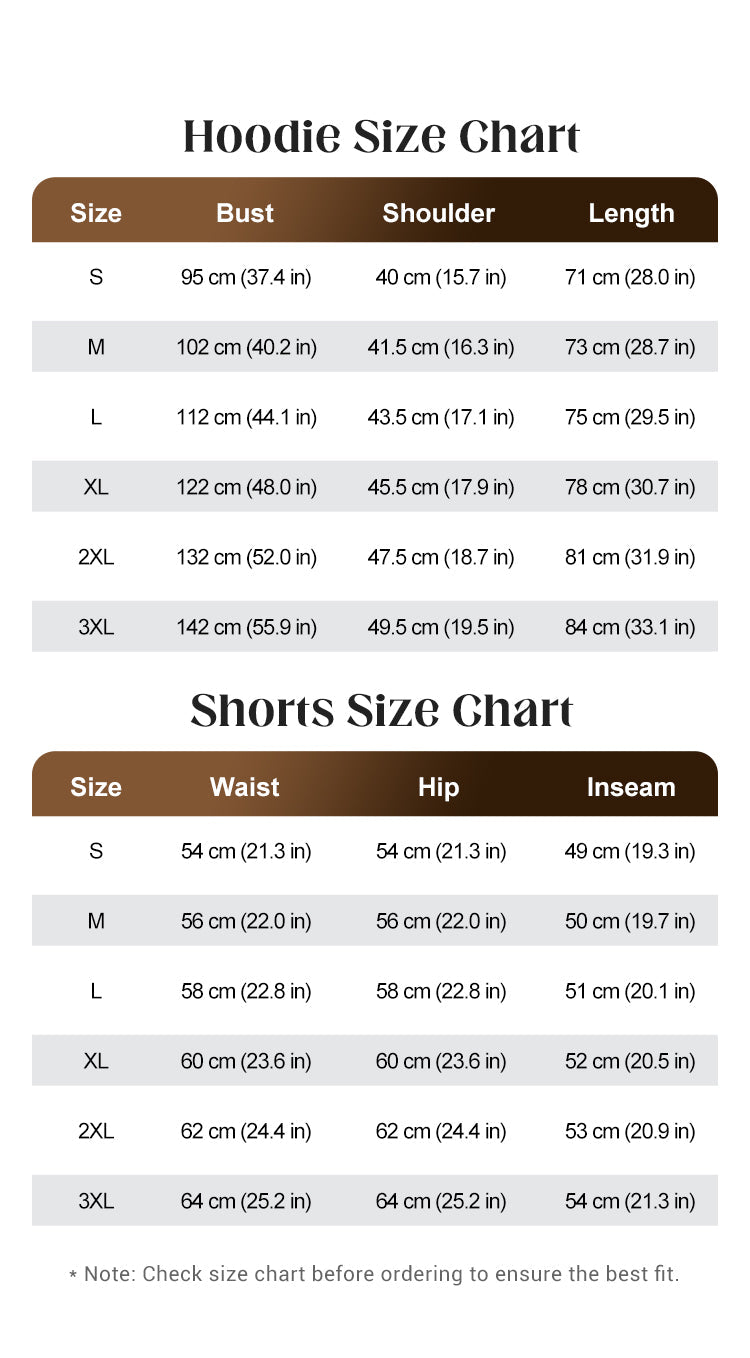Select the Hip column header
Image resolution: width=750 pixels, height=1358 pixels.
[438, 787]
